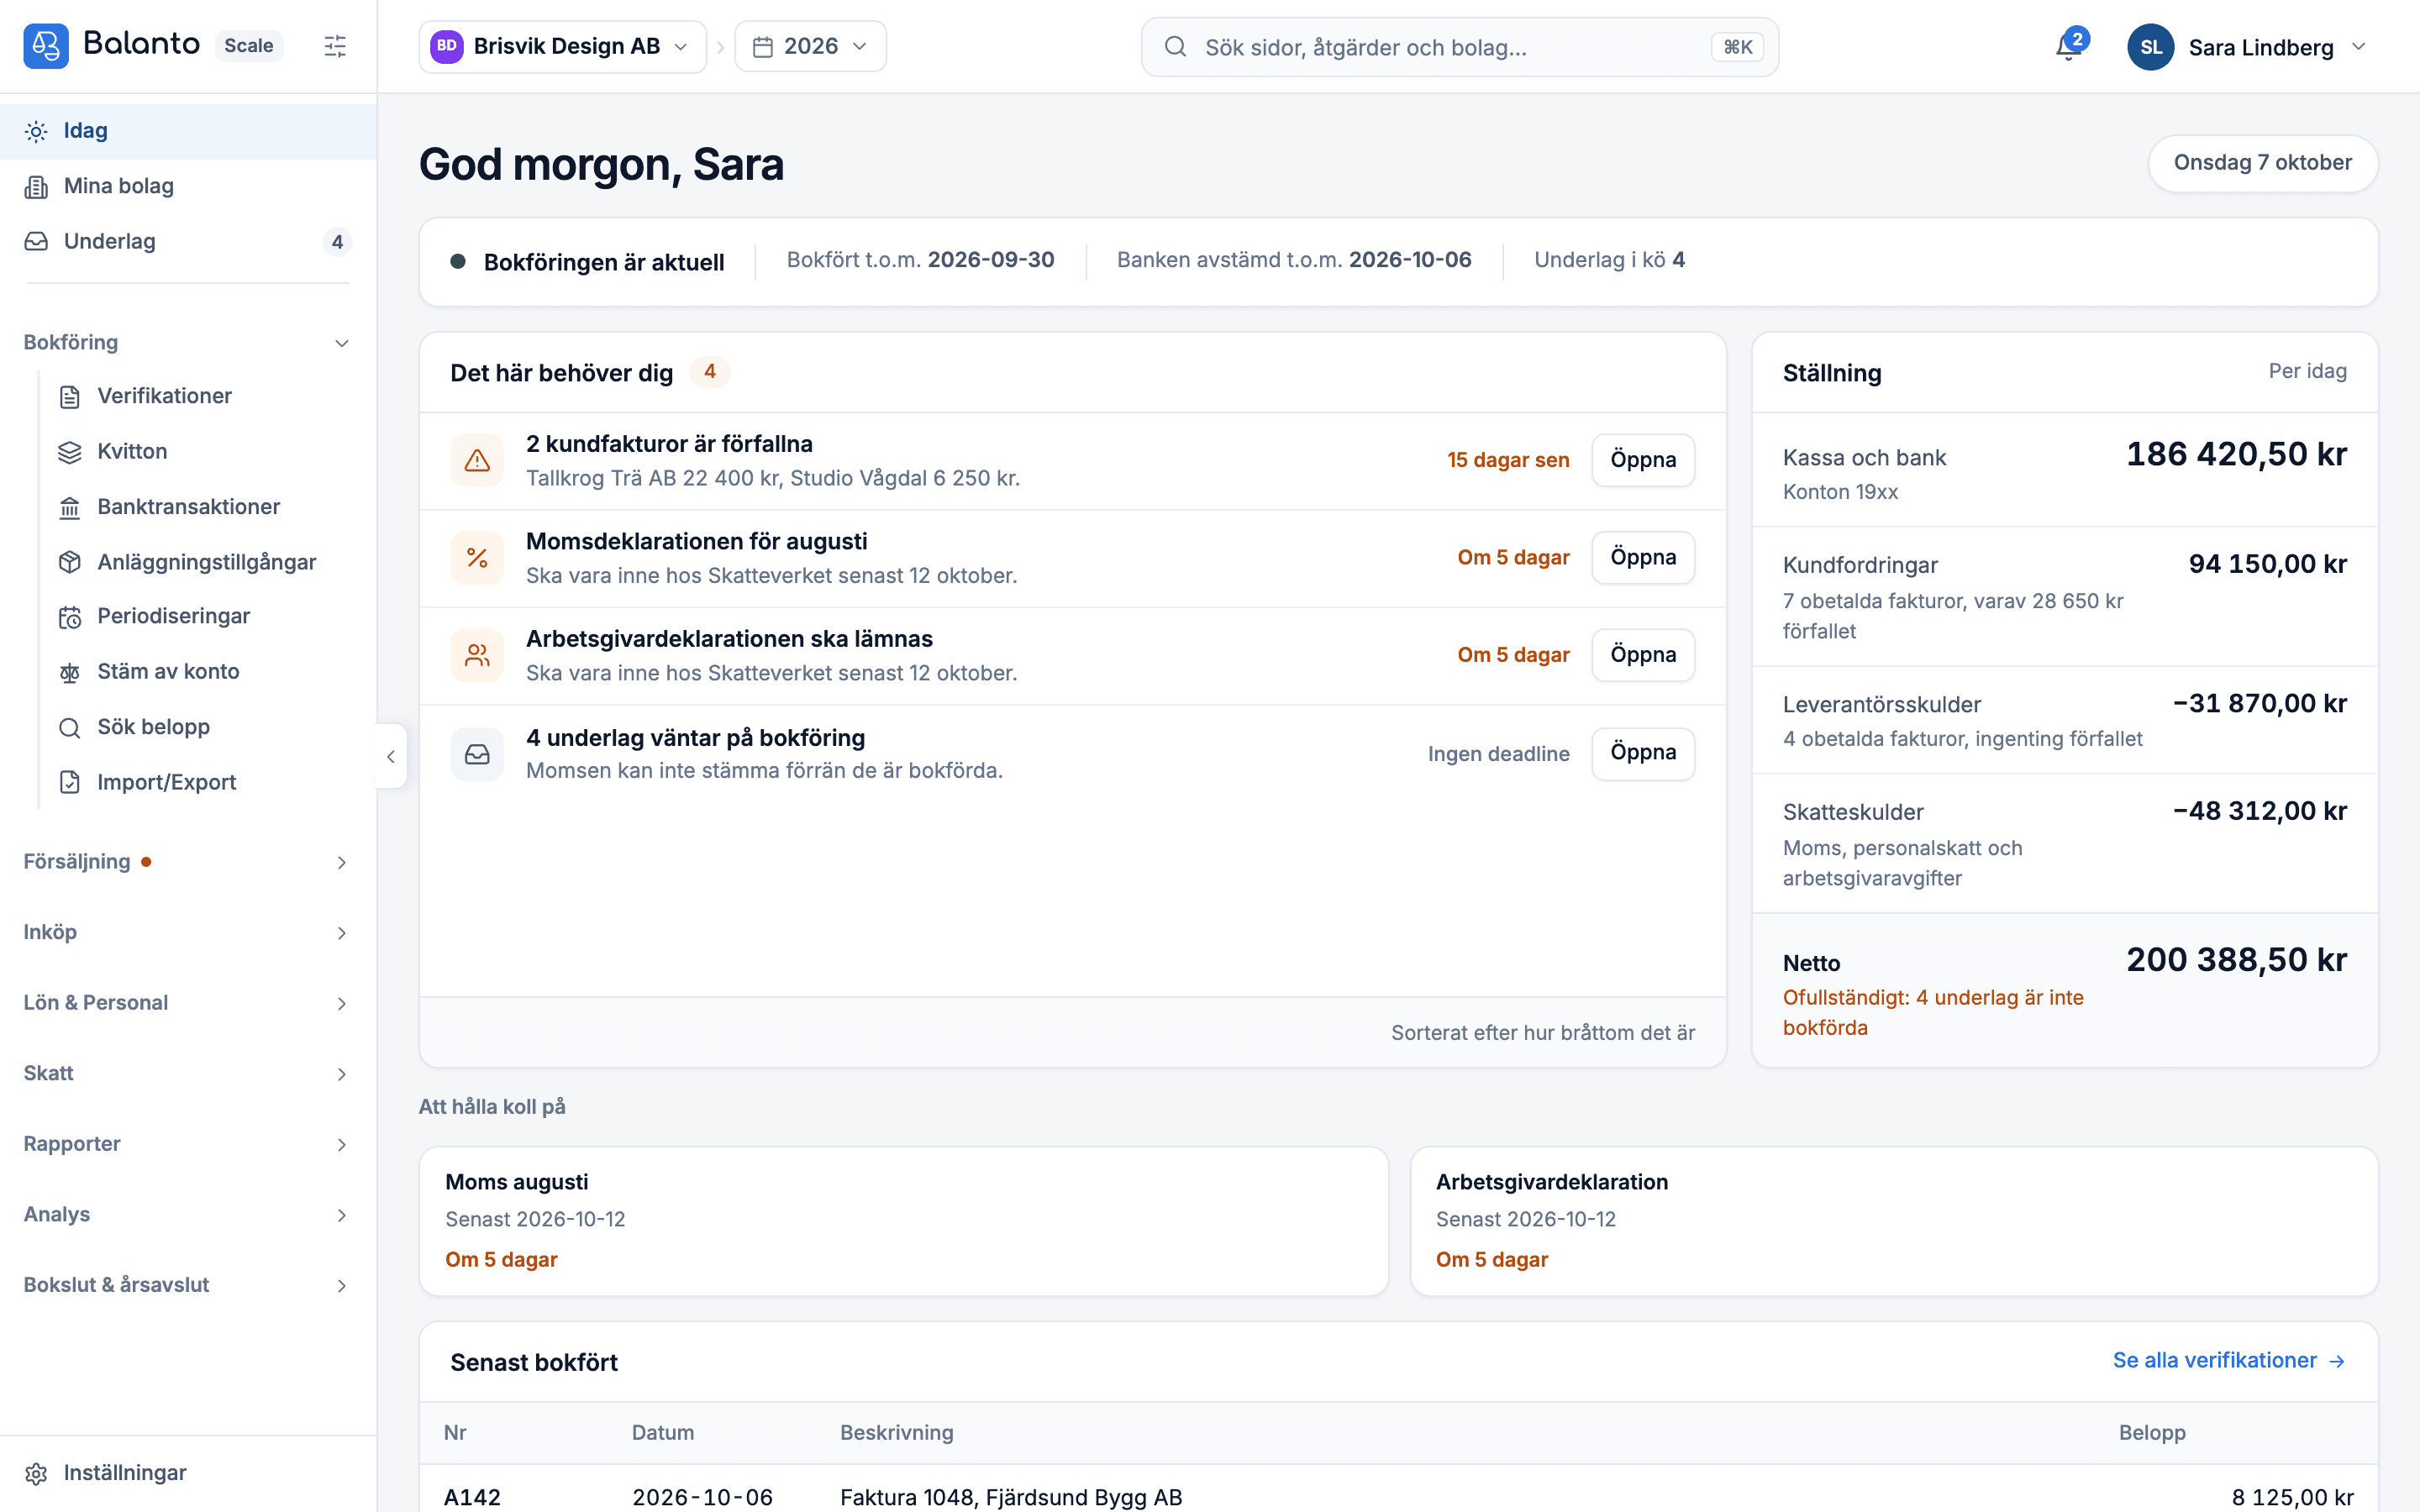Image resolution: width=2420 pixels, height=1512 pixels.
Task: Click the Sök belopp magnifier icon
Action: click(70, 728)
